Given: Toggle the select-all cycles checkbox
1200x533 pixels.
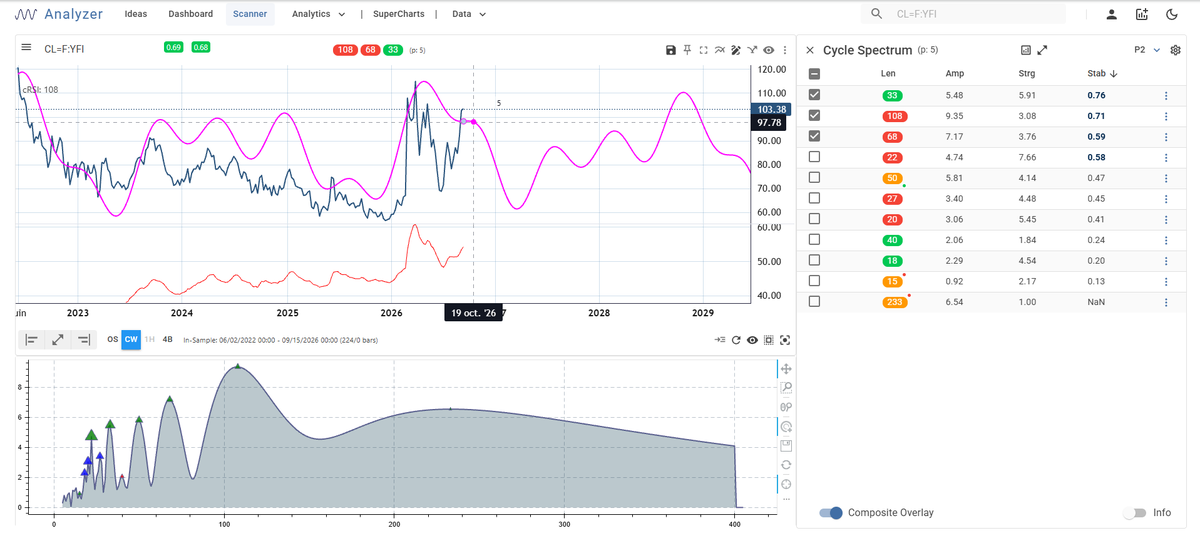Looking at the screenshot, I should pyautogui.click(x=814, y=74).
